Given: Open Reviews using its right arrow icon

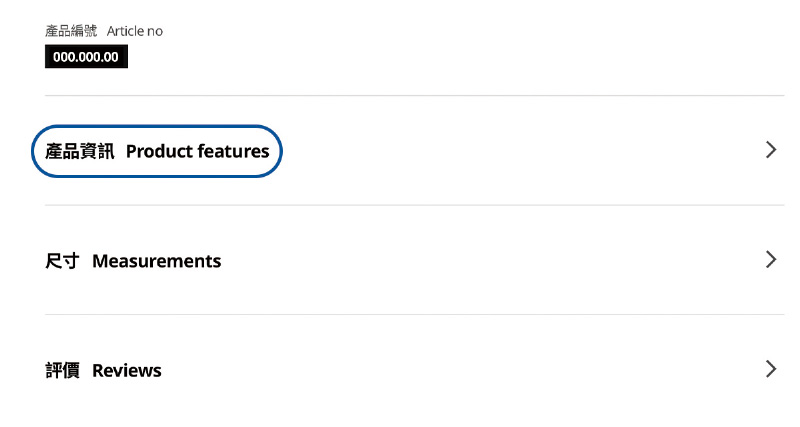Looking at the screenshot, I should [x=770, y=369].
